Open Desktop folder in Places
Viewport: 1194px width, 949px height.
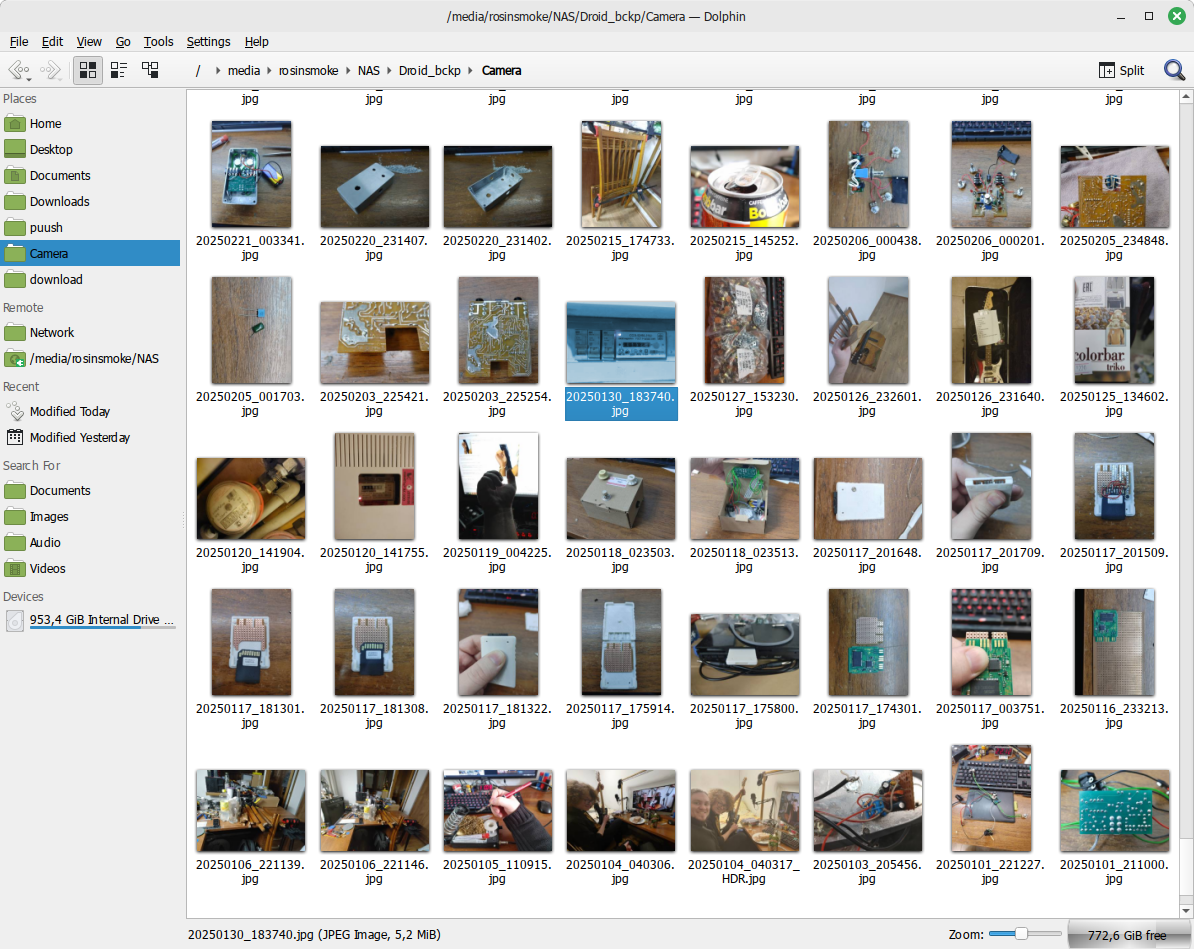pyautogui.click(x=90, y=149)
